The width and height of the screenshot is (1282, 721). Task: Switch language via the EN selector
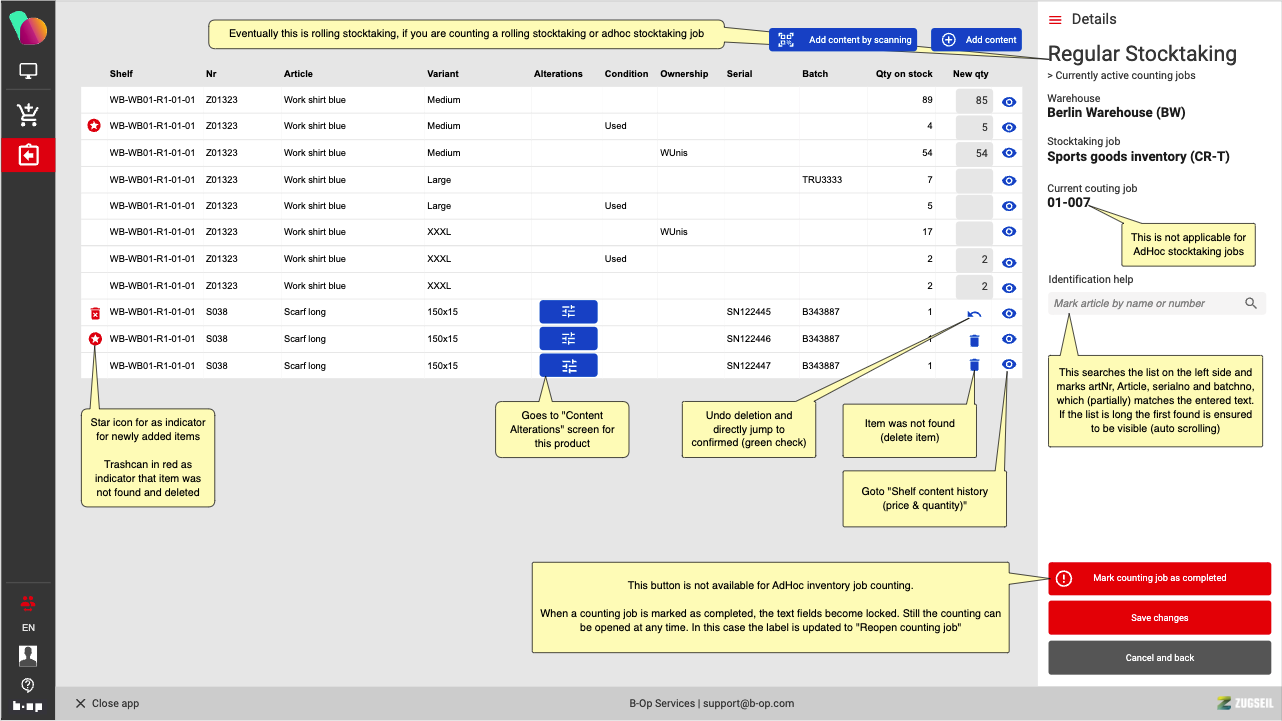[28, 628]
